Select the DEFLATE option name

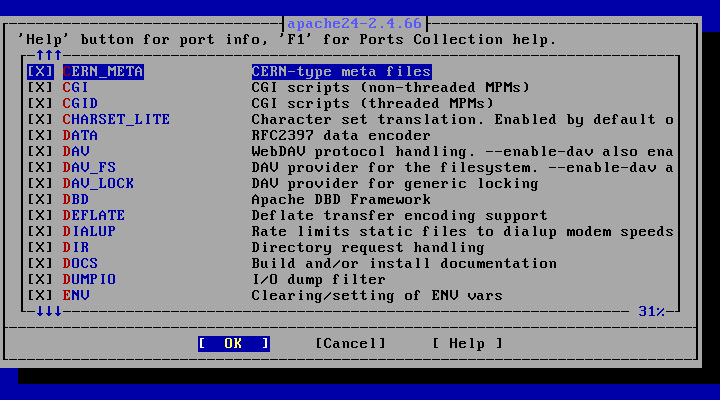(94, 216)
